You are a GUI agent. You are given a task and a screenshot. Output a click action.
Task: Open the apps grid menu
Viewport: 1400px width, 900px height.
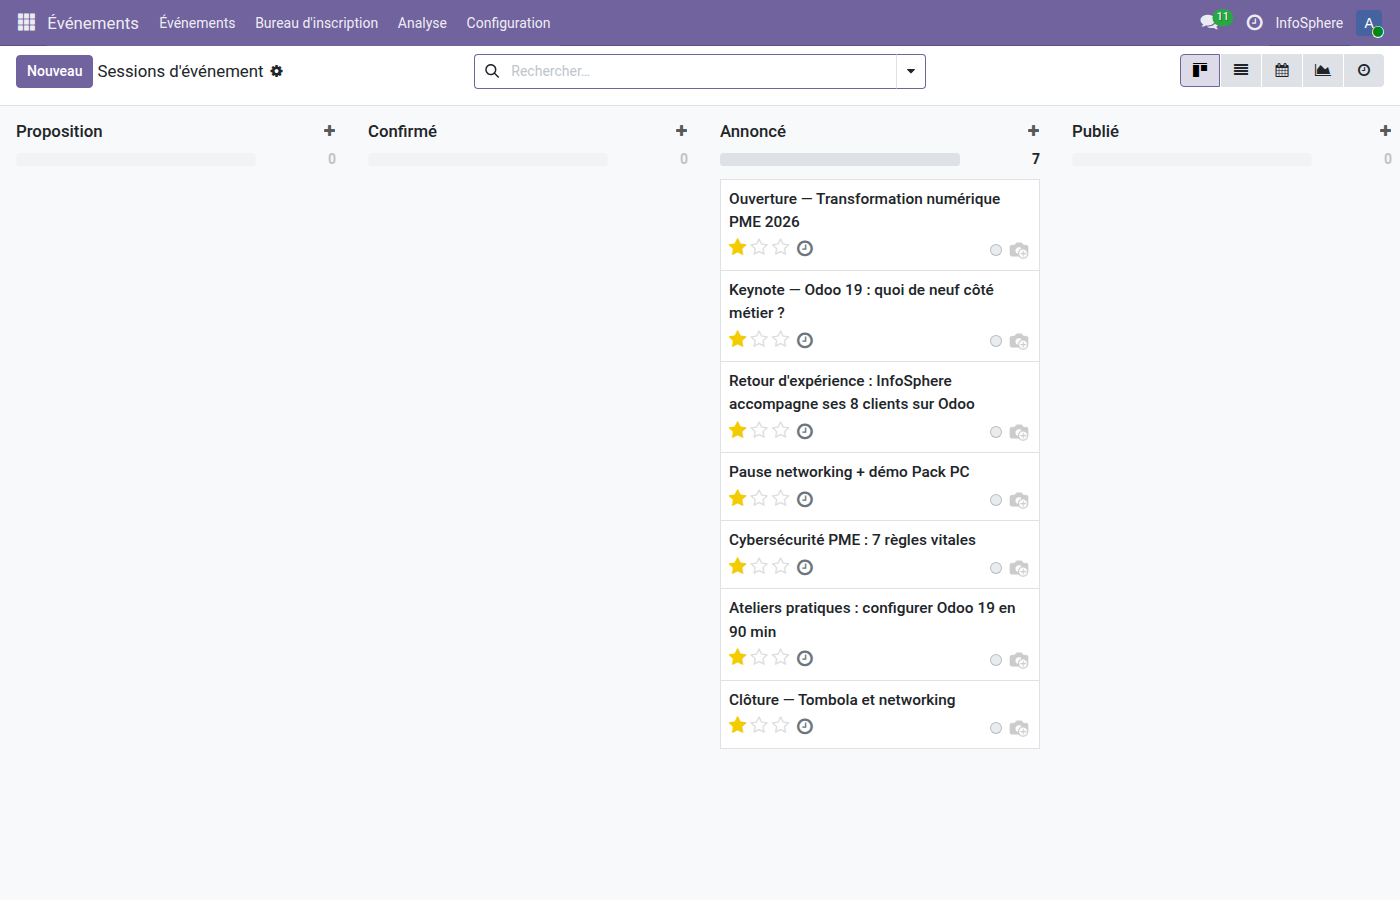click(25, 22)
